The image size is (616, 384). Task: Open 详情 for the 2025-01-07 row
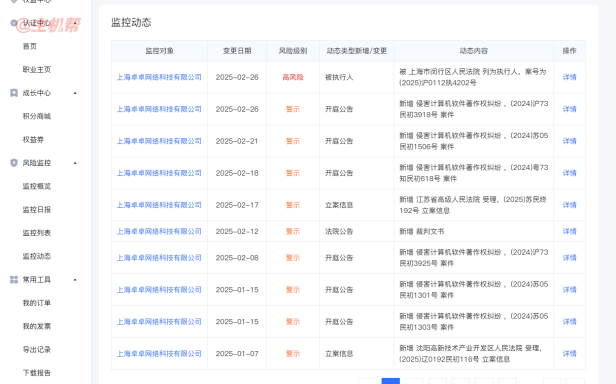(569, 353)
